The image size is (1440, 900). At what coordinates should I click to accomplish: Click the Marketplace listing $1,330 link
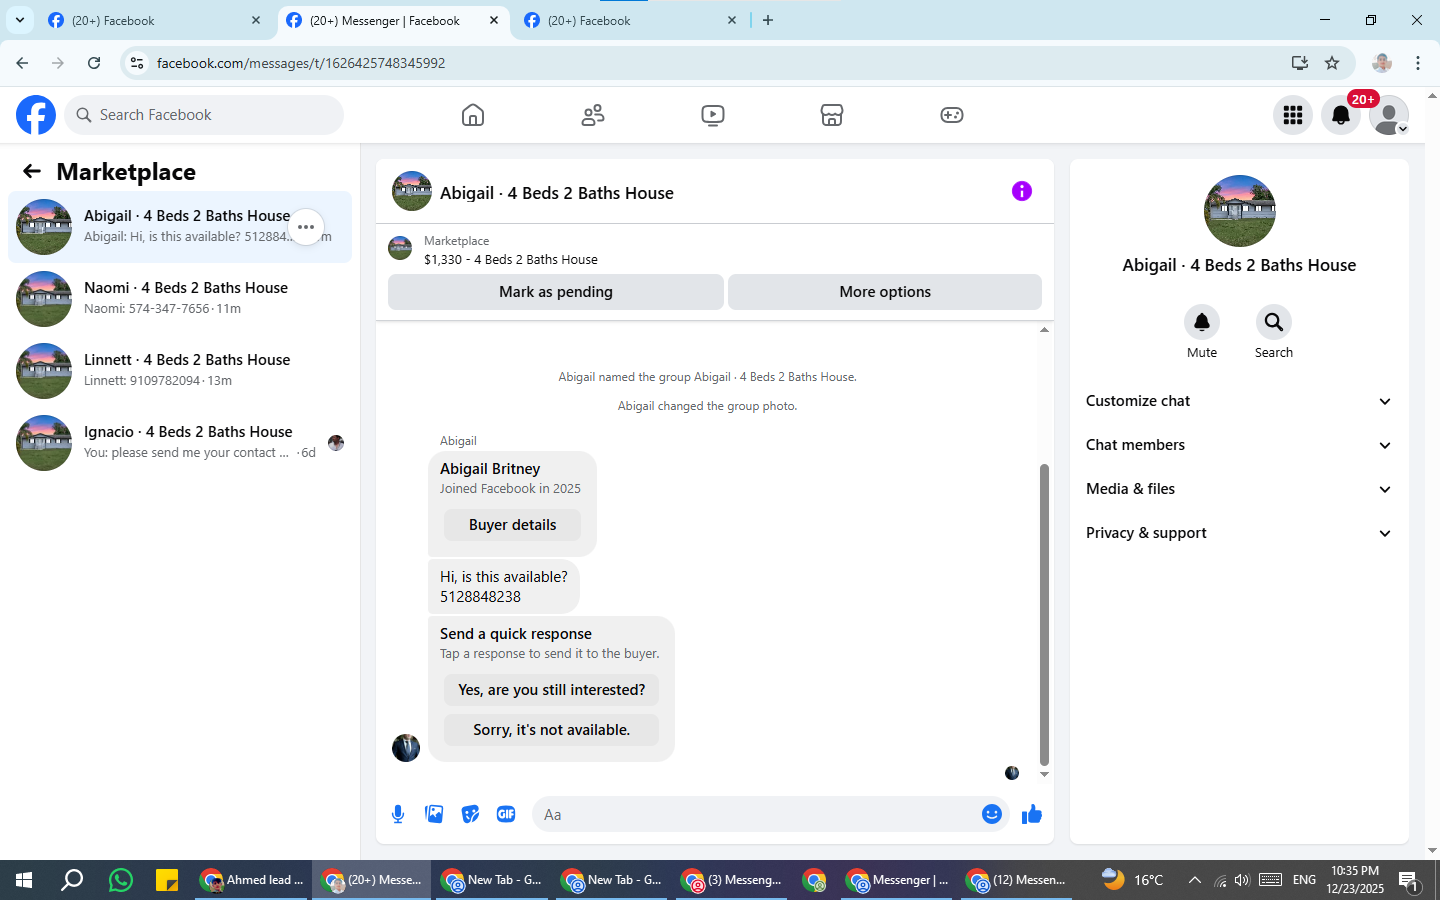(510, 259)
